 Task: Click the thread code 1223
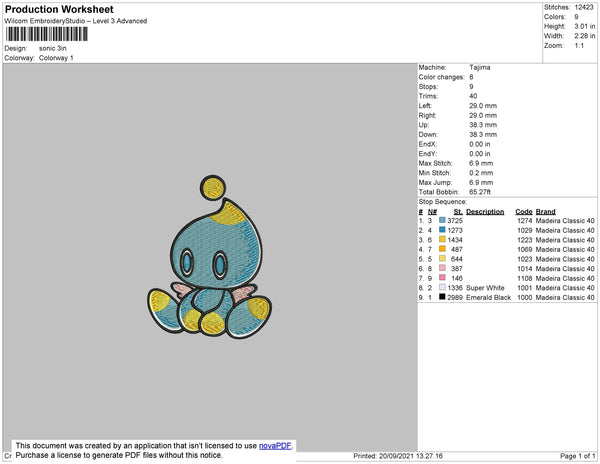coord(525,240)
